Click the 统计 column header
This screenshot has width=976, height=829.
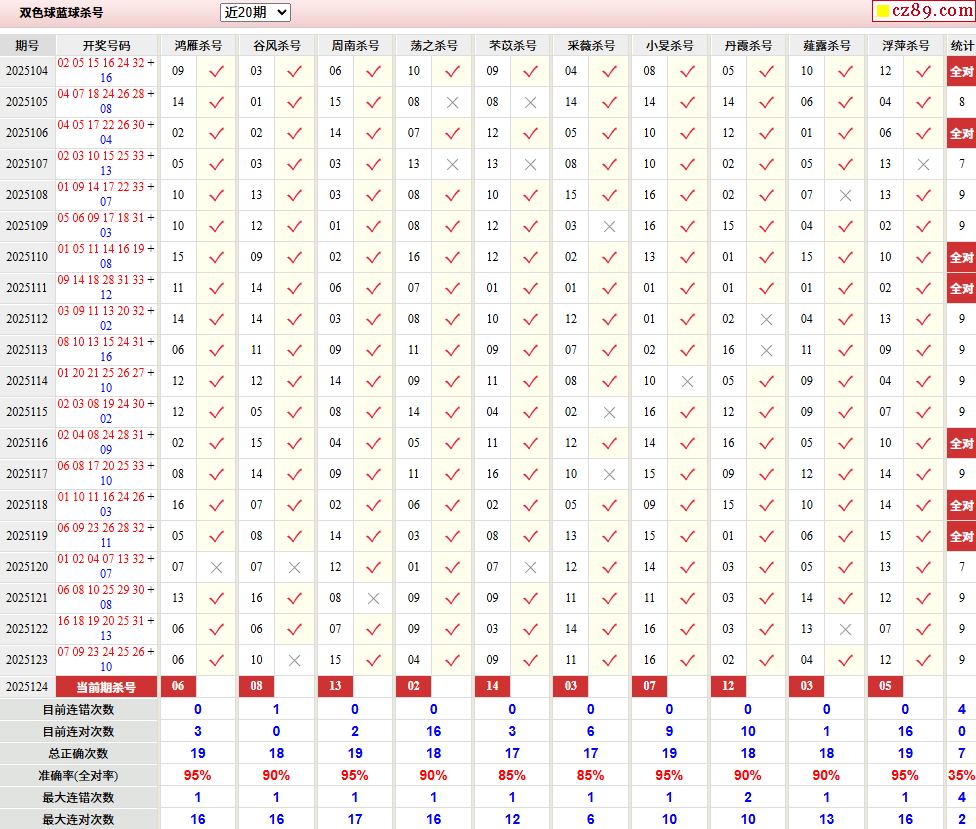(961, 46)
